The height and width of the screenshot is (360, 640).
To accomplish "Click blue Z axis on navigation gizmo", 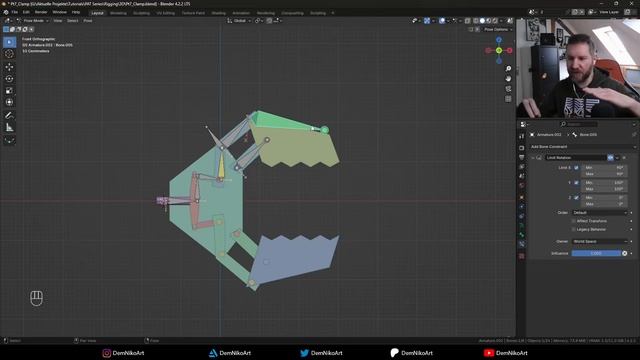I will (x=499, y=40).
